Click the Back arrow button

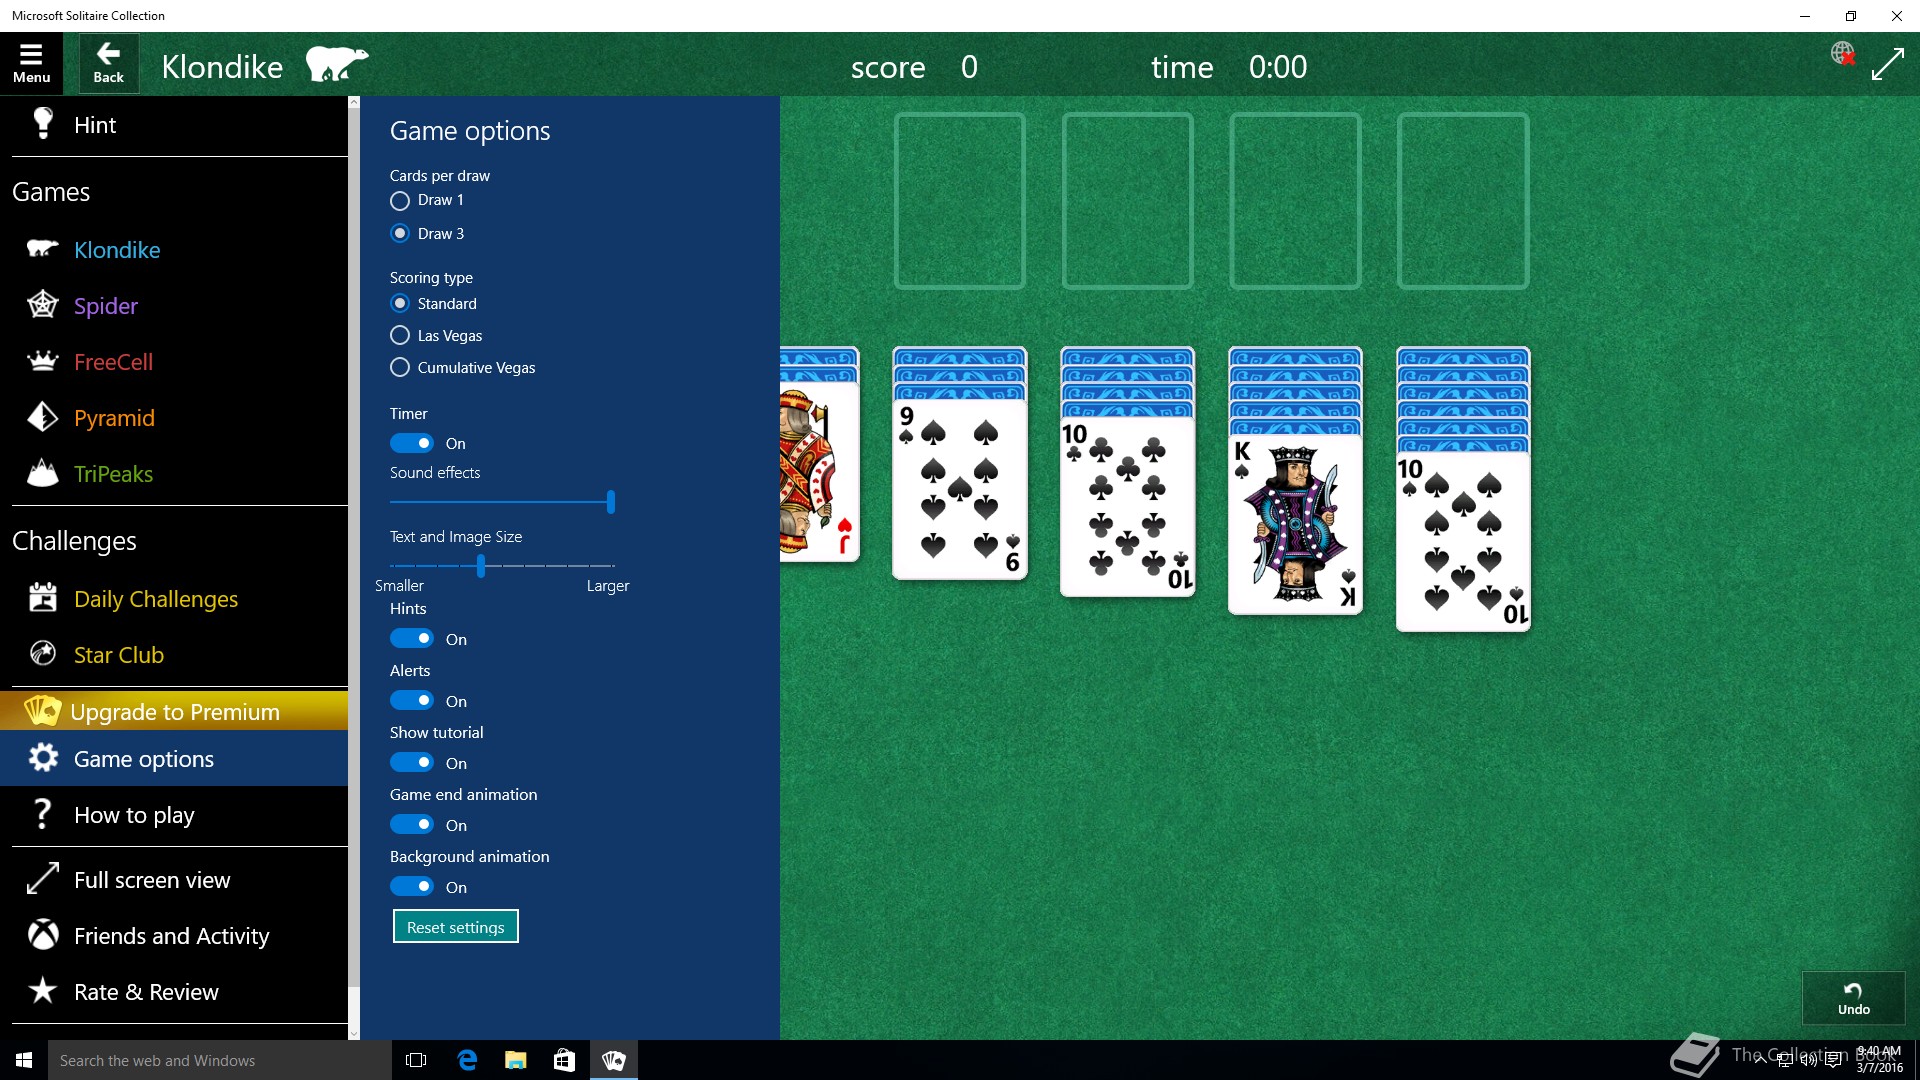click(109, 64)
